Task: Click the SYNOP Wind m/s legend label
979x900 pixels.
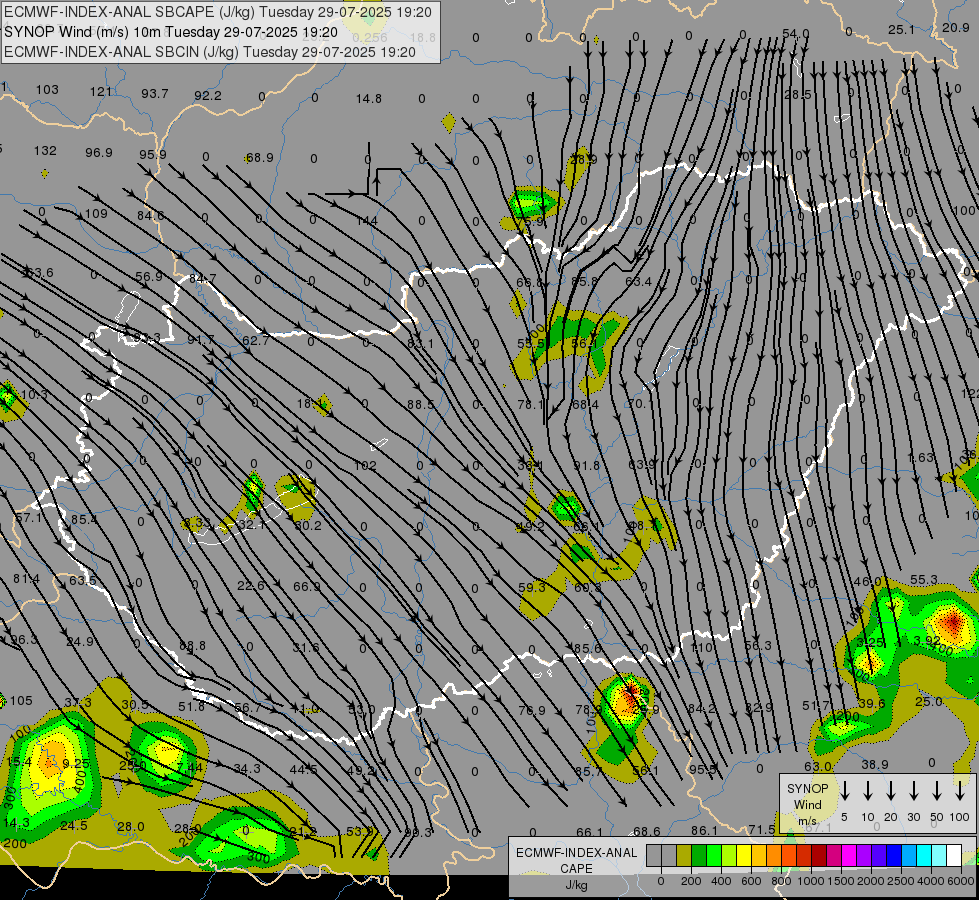Action: (x=807, y=804)
